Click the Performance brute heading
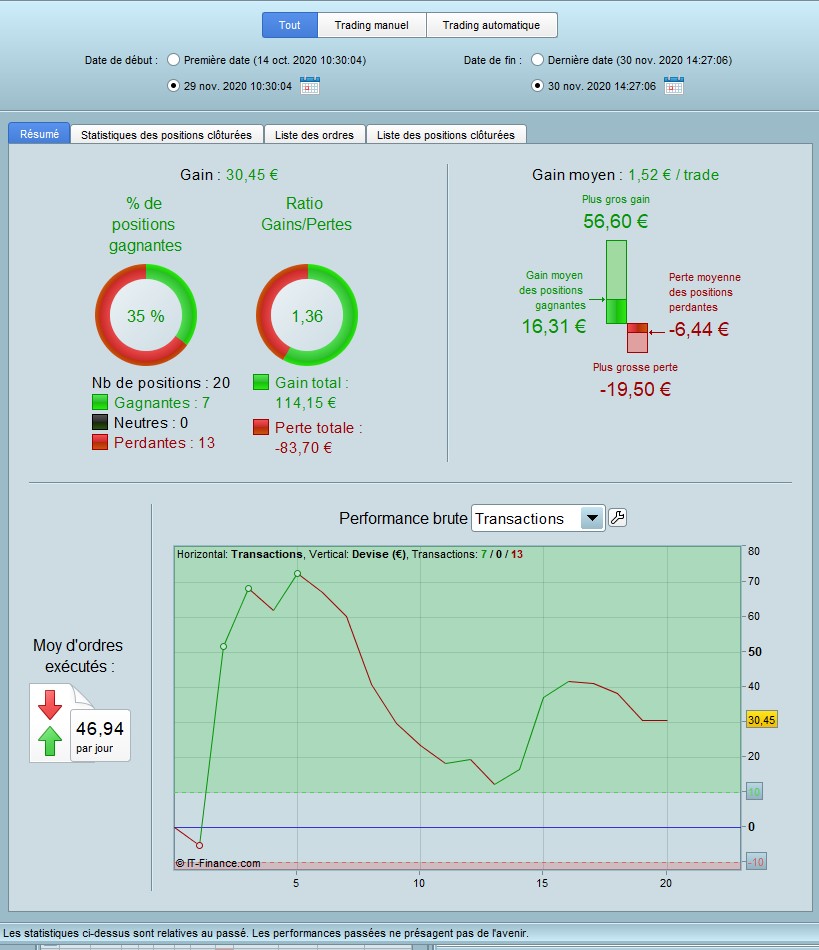Screen dimensions: 819x950 (403, 519)
